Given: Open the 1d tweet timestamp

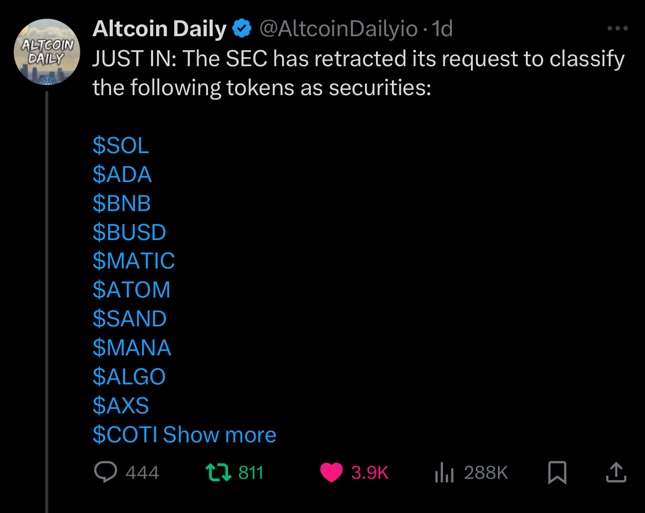Looking at the screenshot, I should pyautogui.click(x=443, y=29).
